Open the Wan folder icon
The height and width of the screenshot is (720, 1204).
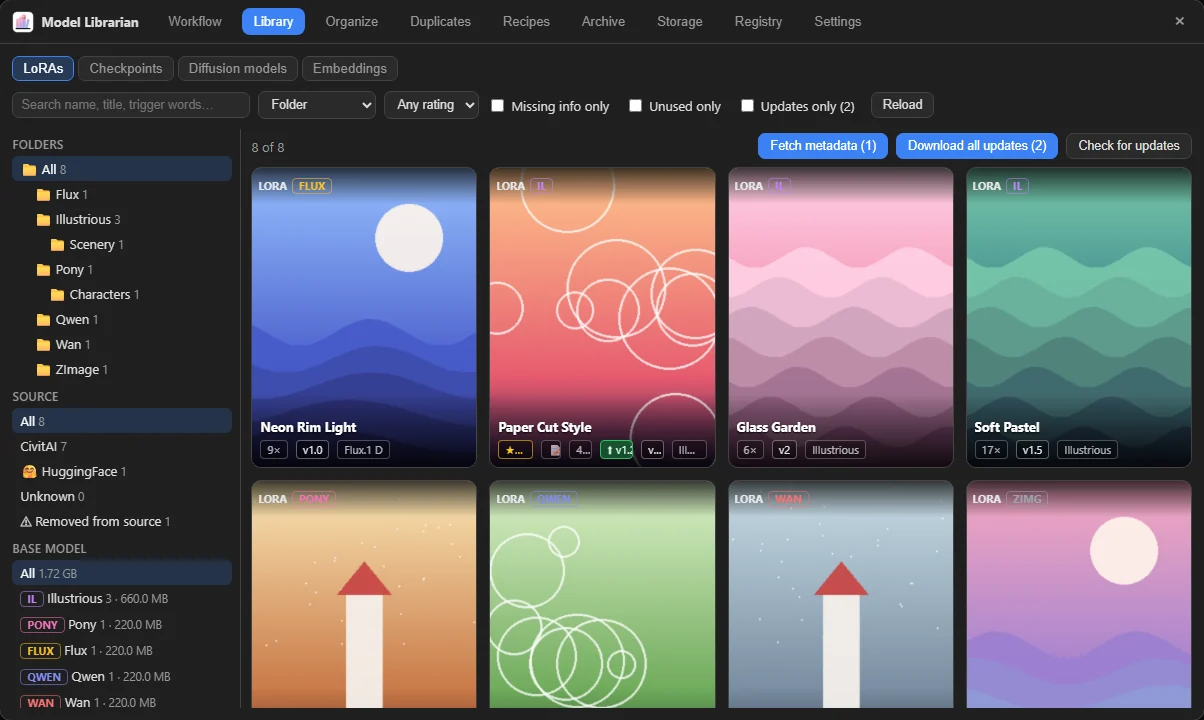coord(43,345)
